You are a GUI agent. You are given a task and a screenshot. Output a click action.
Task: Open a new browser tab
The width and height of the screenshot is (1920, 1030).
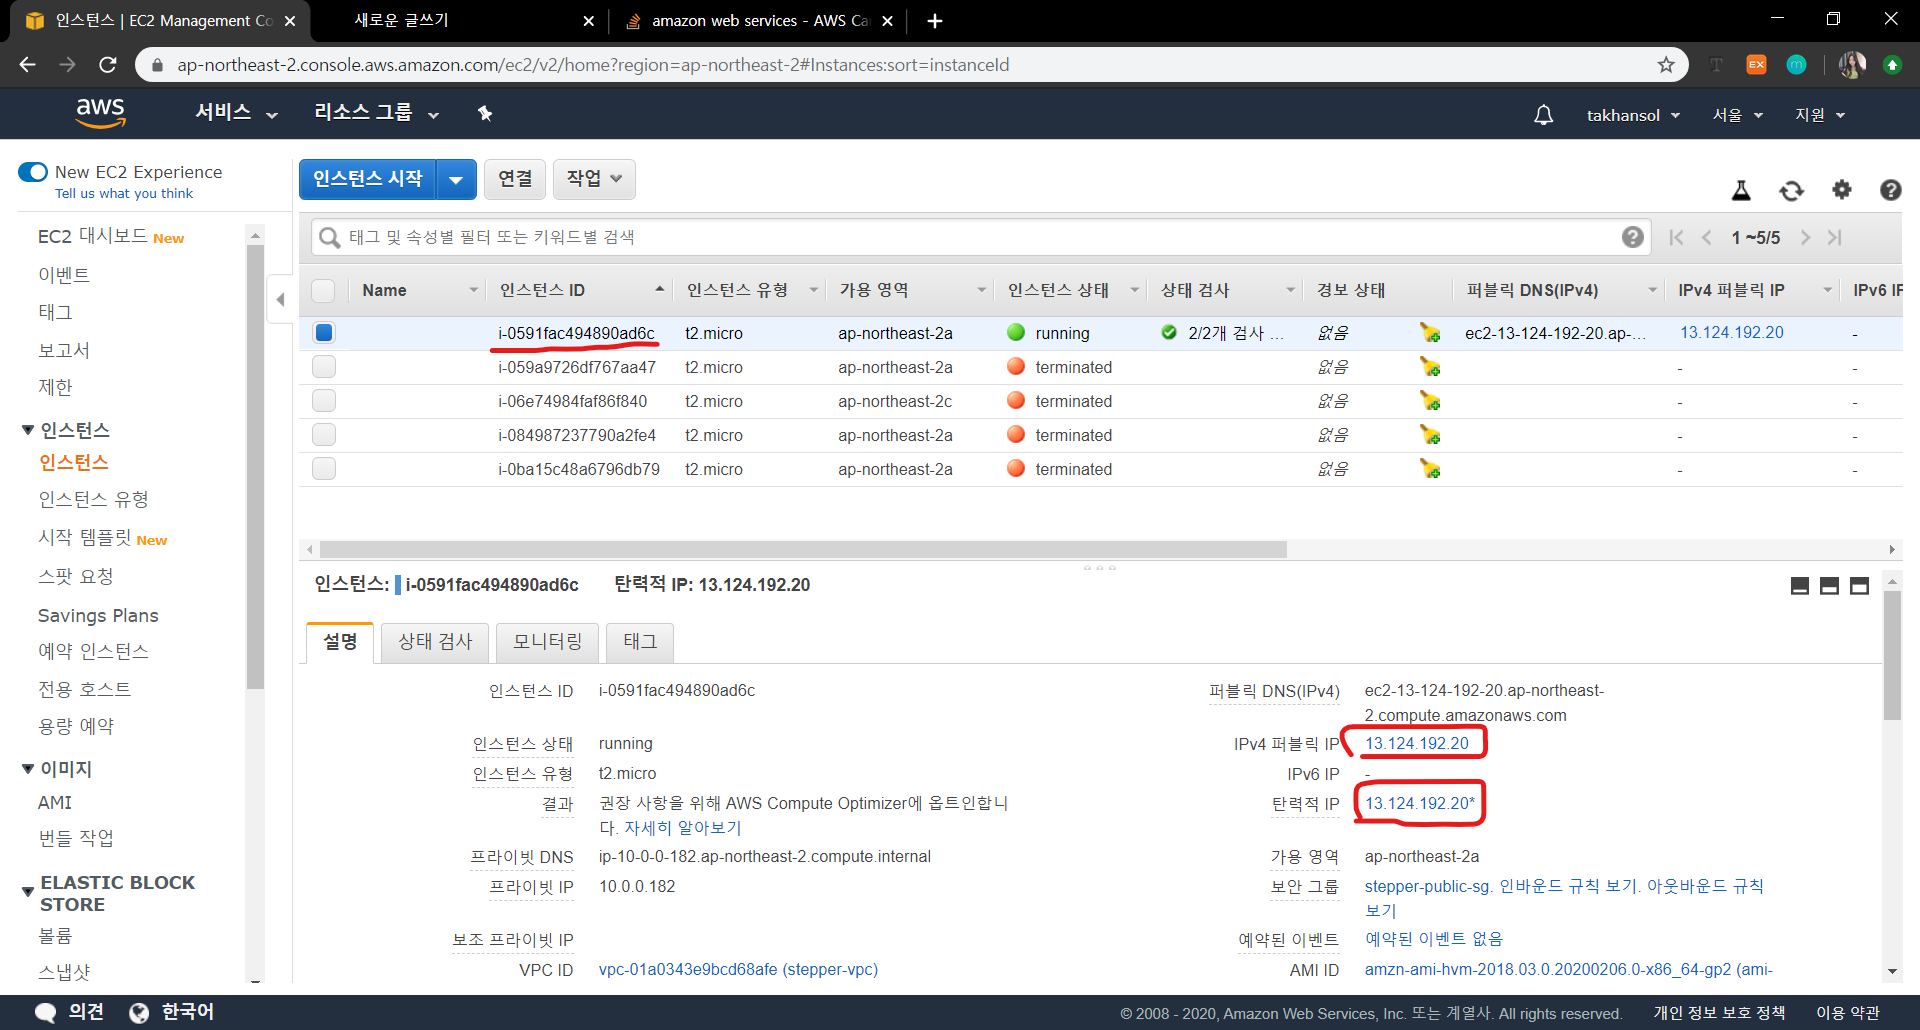[935, 21]
